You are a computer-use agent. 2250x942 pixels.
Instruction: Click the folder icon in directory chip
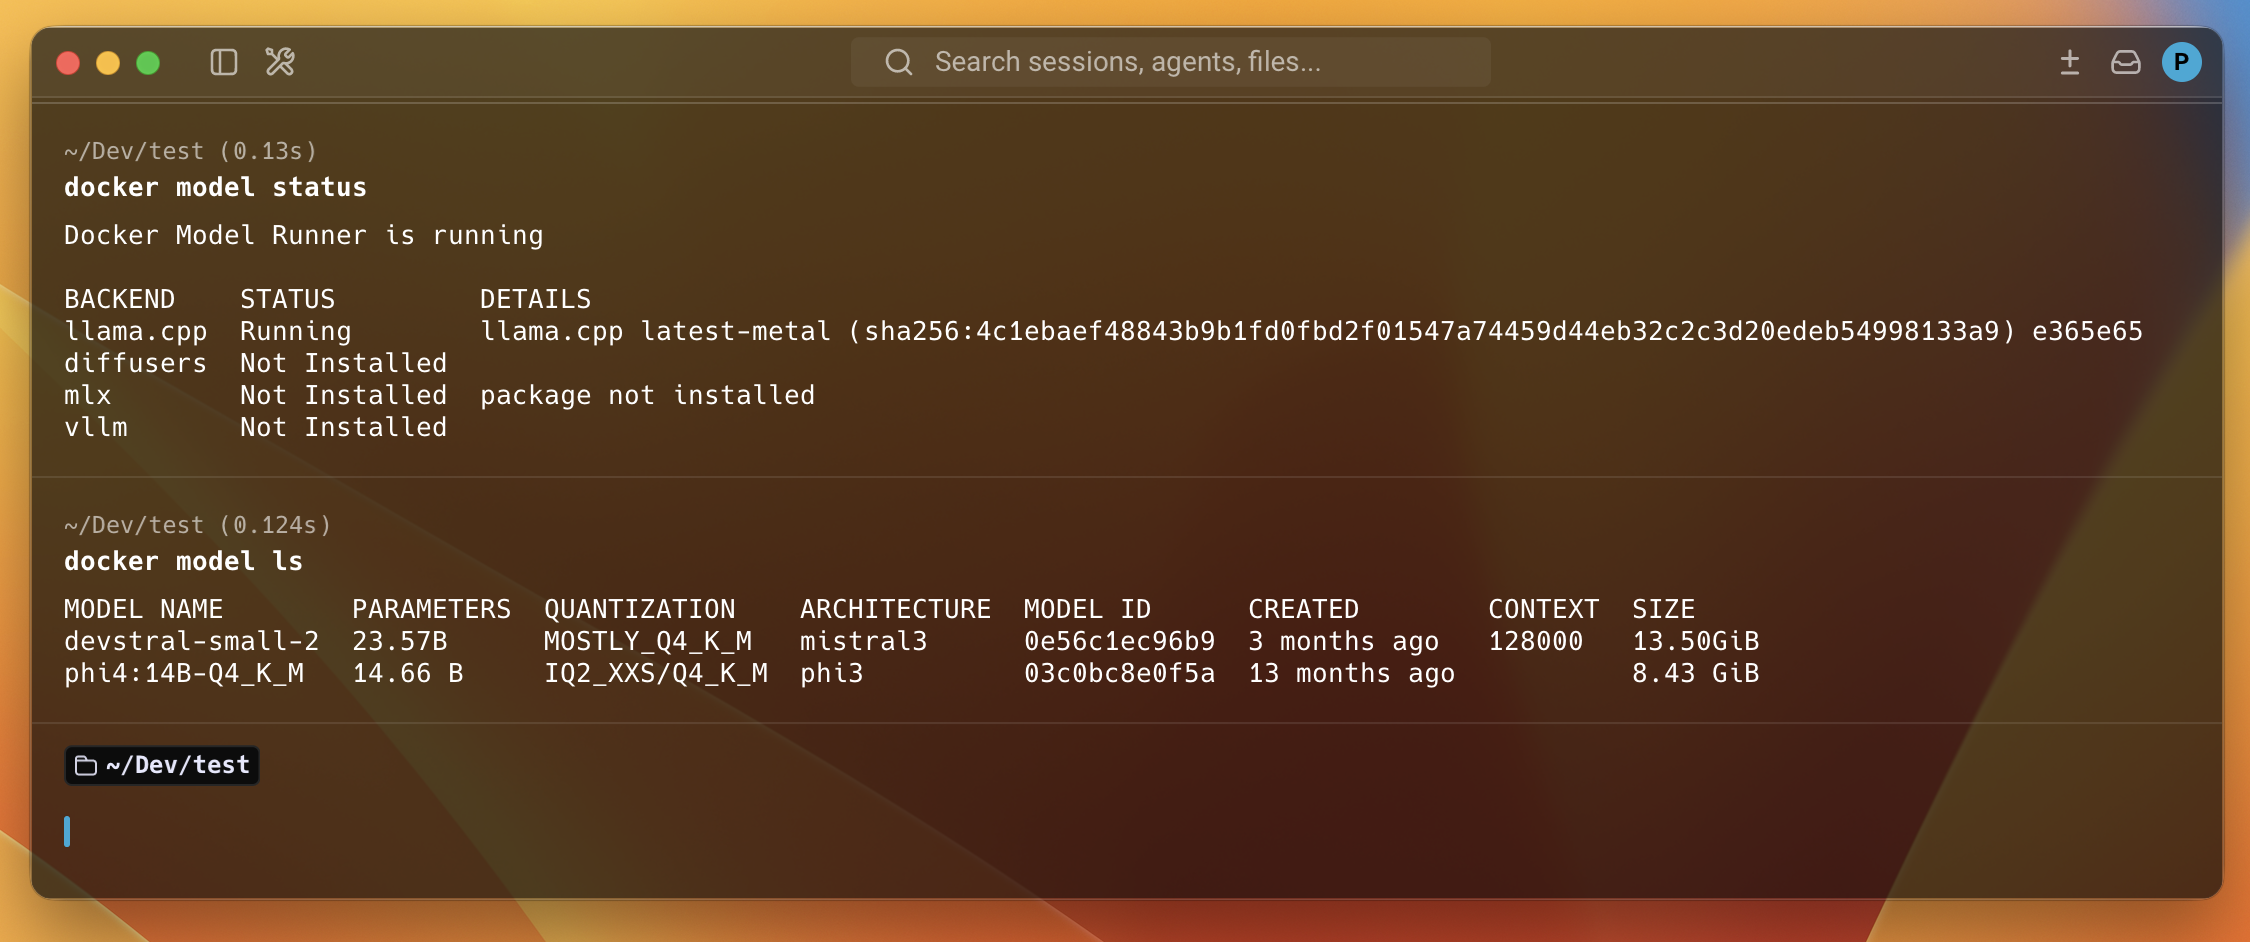click(x=86, y=765)
